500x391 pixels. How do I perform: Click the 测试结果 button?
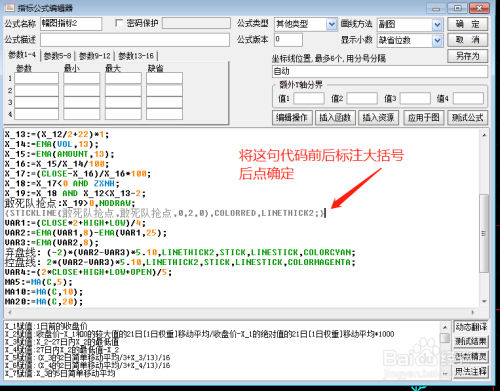(471, 341)
